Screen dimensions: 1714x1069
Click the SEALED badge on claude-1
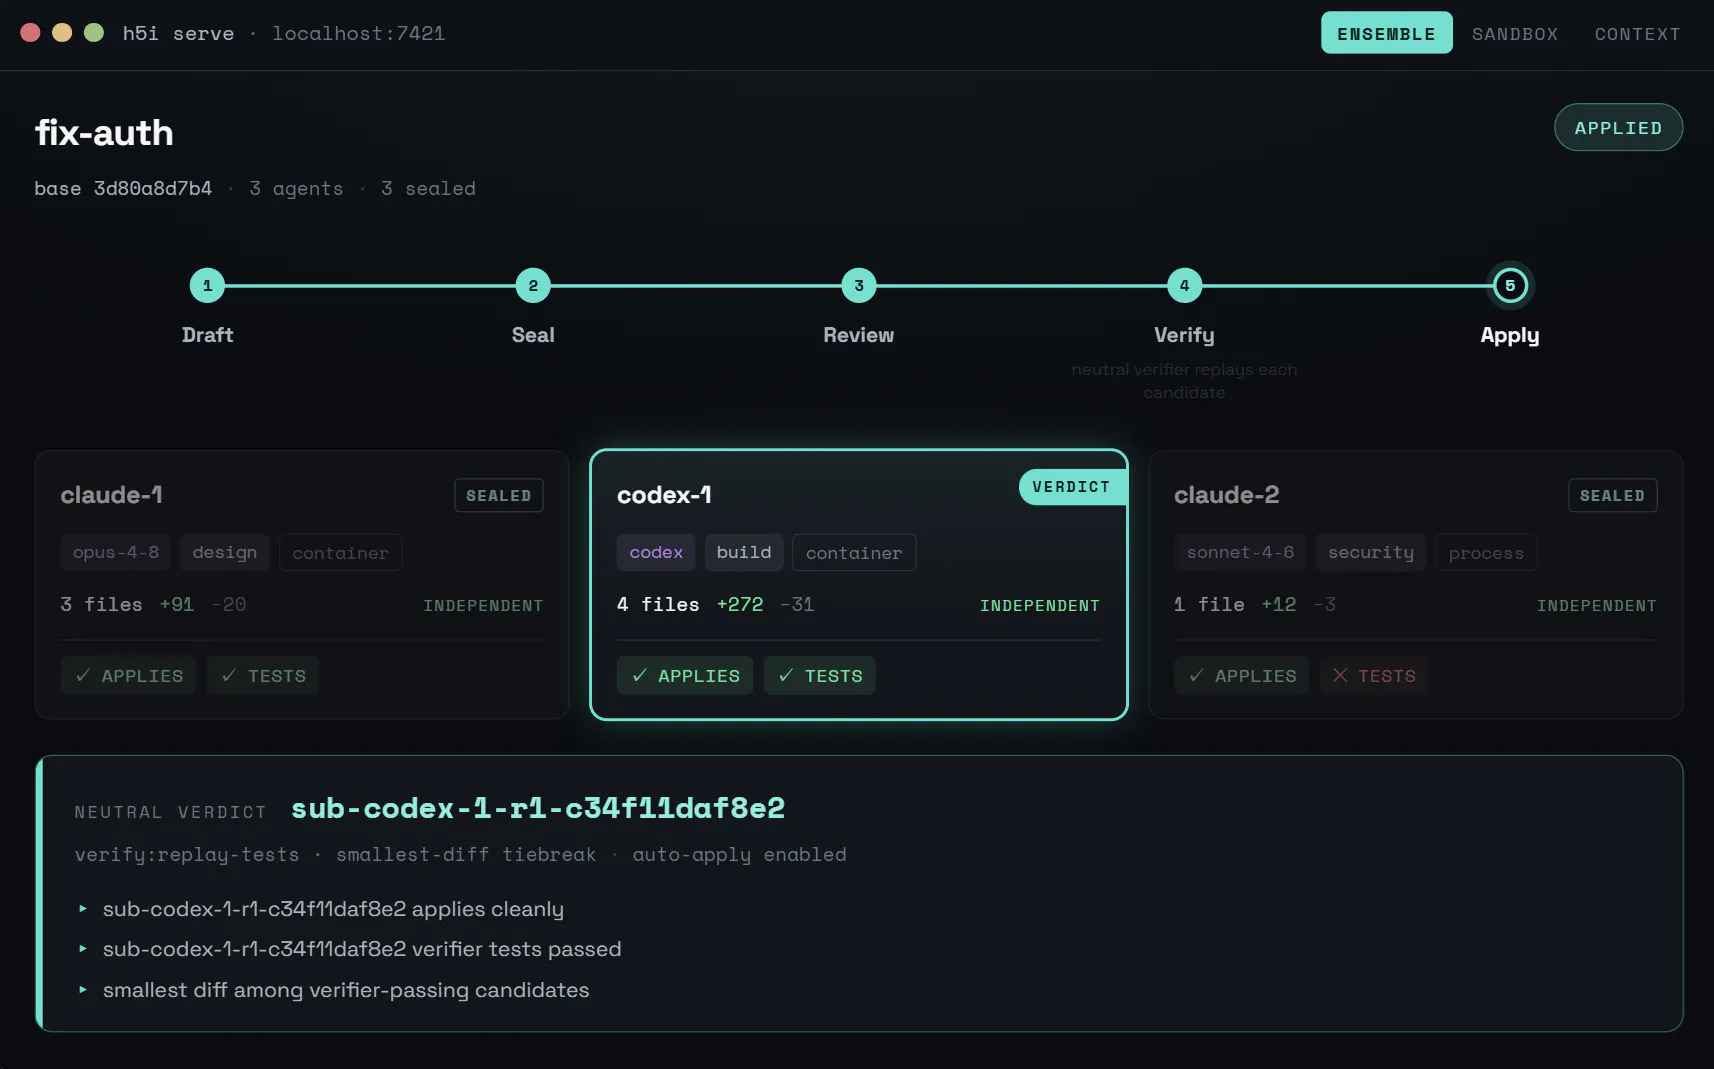(x=499, y=496)
